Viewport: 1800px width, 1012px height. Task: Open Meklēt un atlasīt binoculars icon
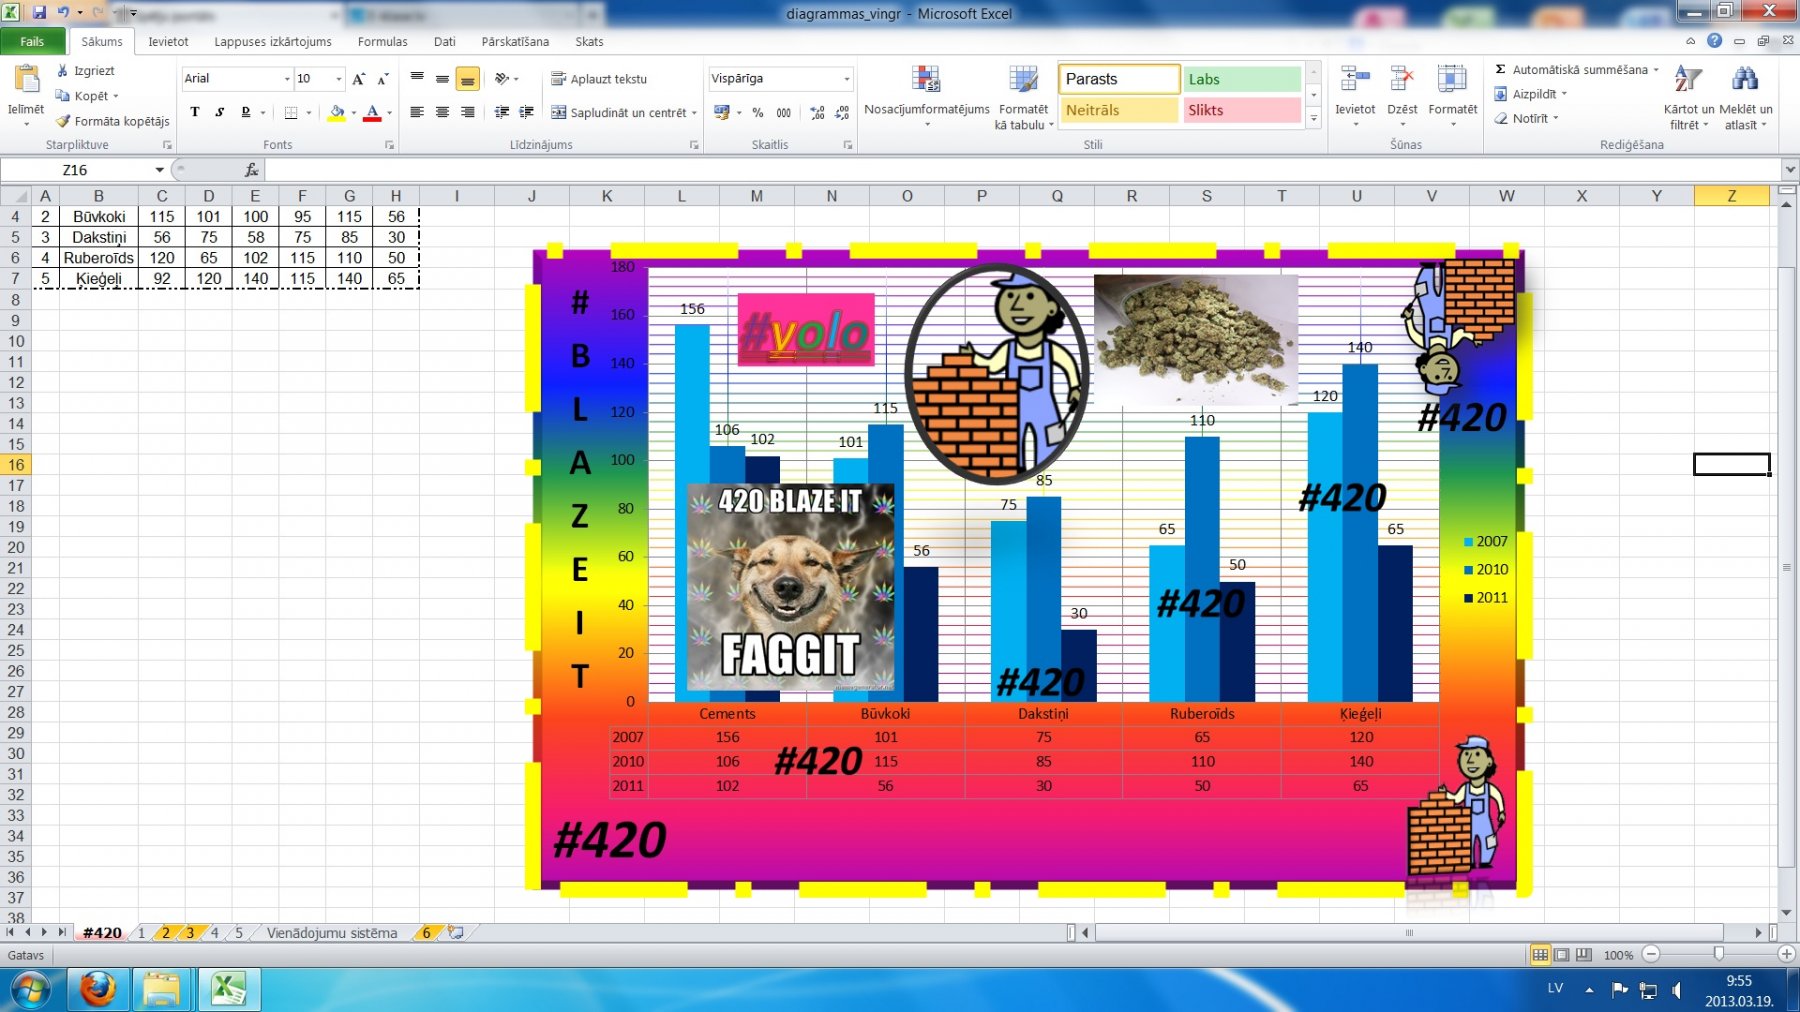click(1745, 80)
